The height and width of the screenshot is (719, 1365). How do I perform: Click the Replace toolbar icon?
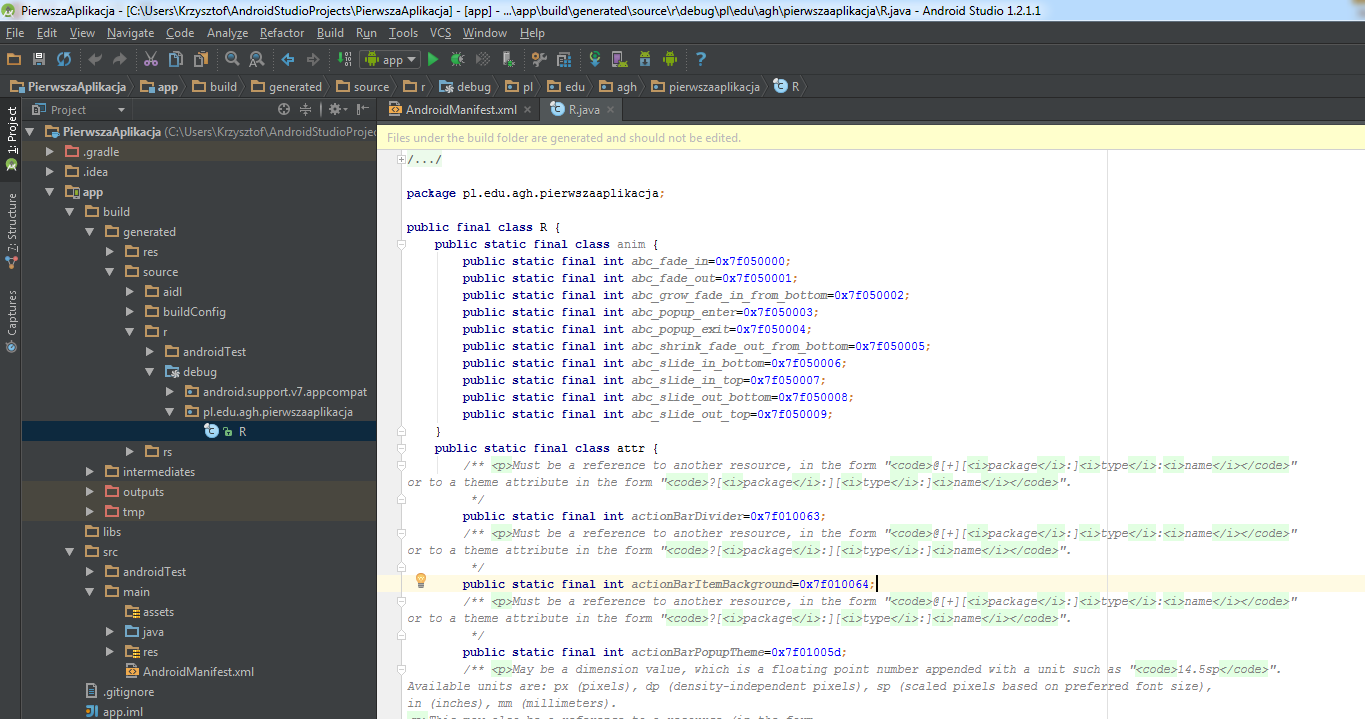click(x=257, y=60)
